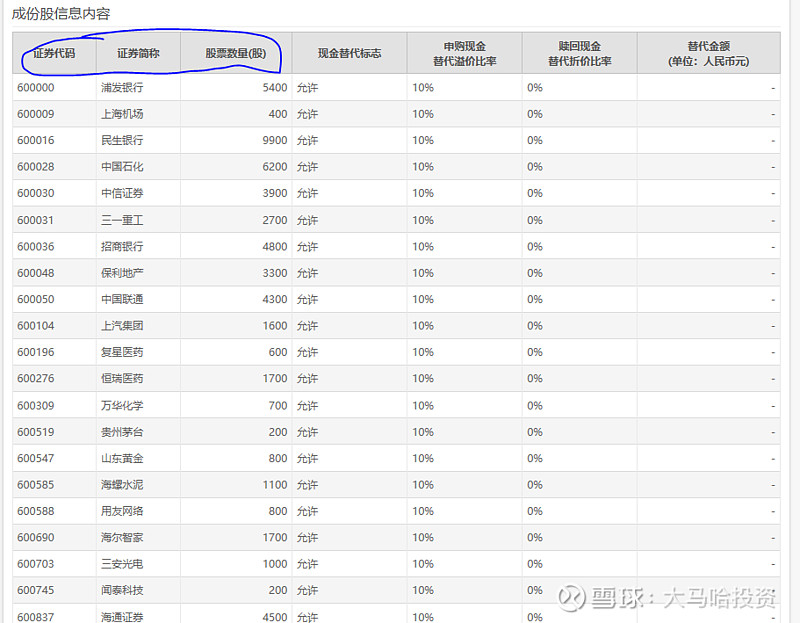This screenshot has height=623, width=800.
Task: Click quantity 4300 in 中国联通 row
Action: (x=275, y=300)
